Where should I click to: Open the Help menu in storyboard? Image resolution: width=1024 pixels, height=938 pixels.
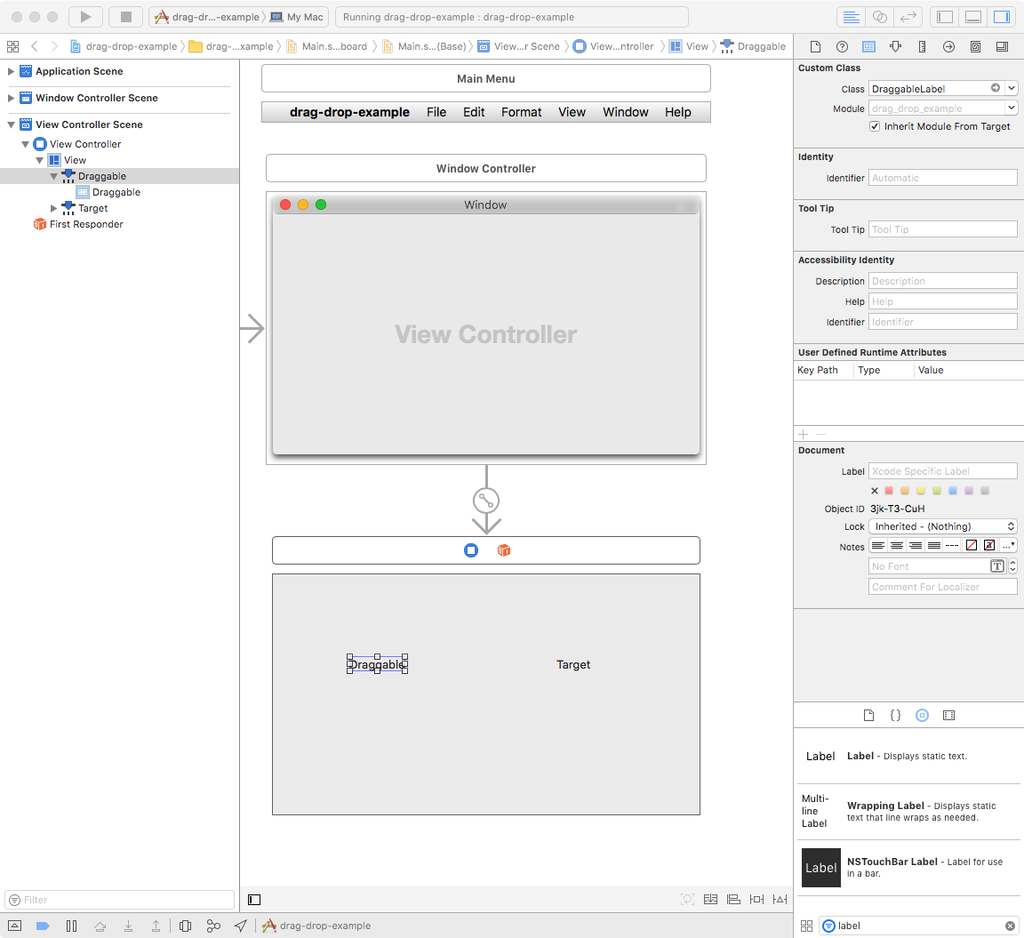coord(678,112)
